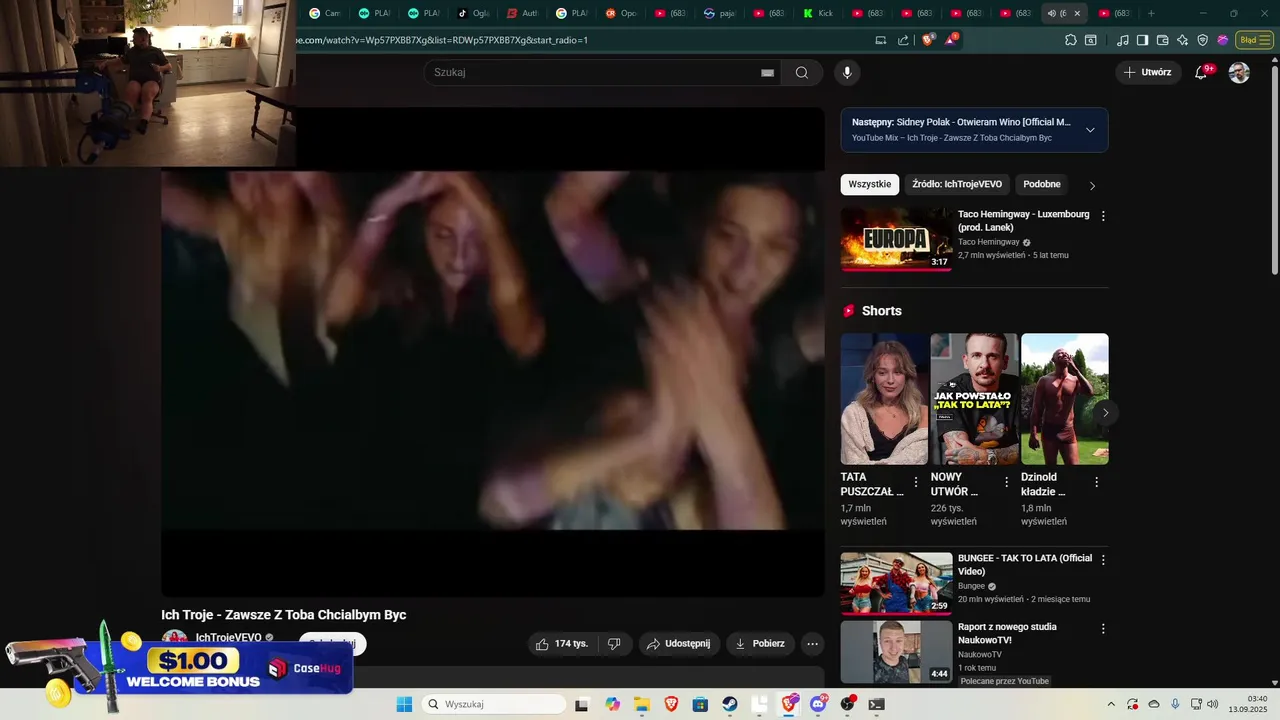Viewport: 1280px width, 720px height.
Task: Open options for the TATA PUSZCZAŁ short
Action: point(916,482)
